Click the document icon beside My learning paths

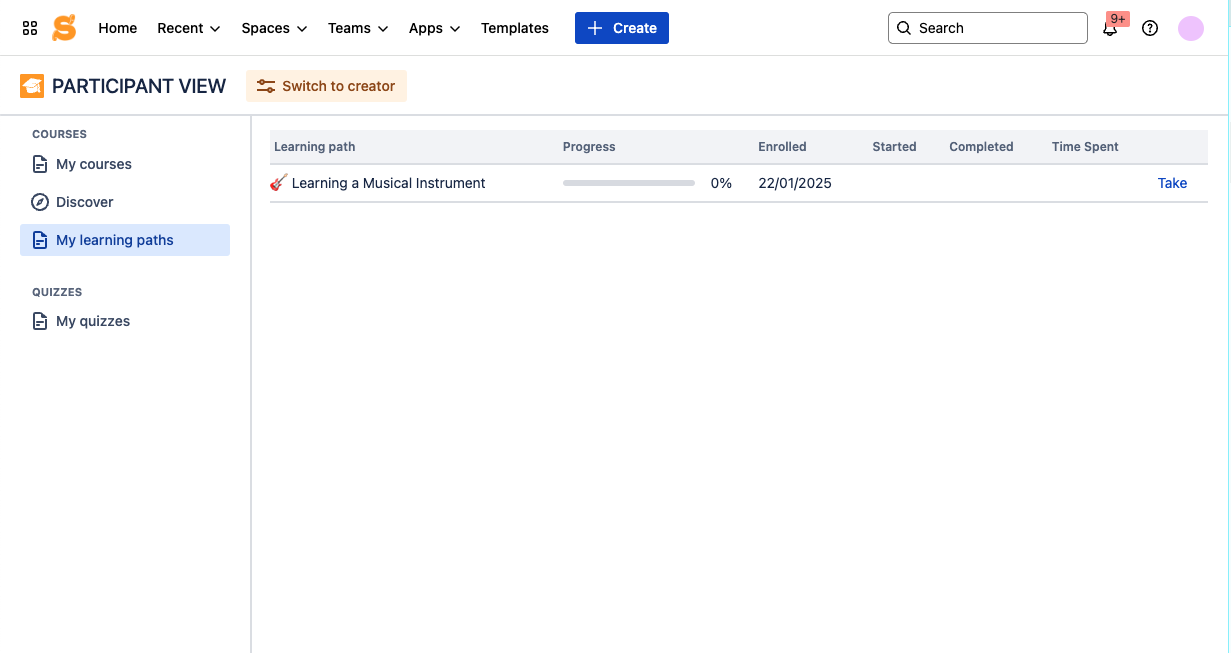pos(40,240)
